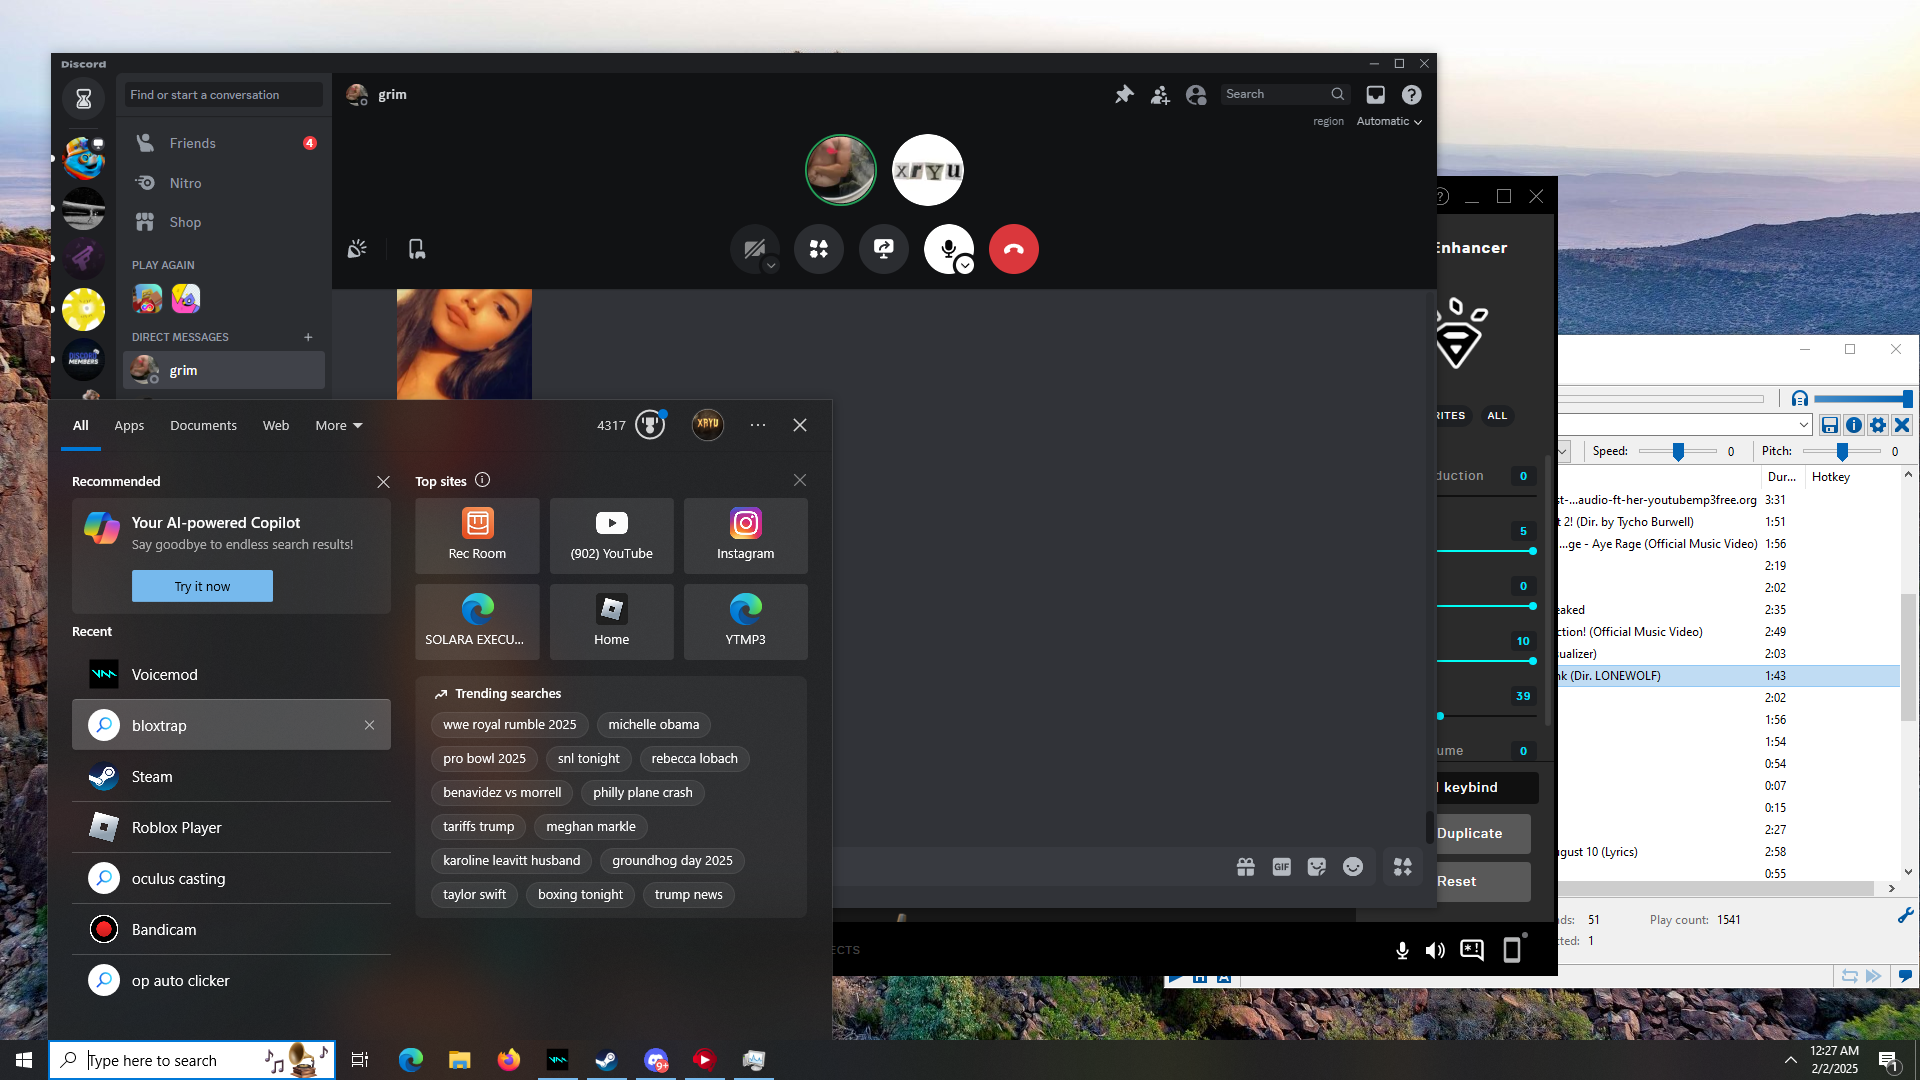Open the Discord inbox icon
Screen dimensions: 1920x1080
click(x=1376, y=94)
